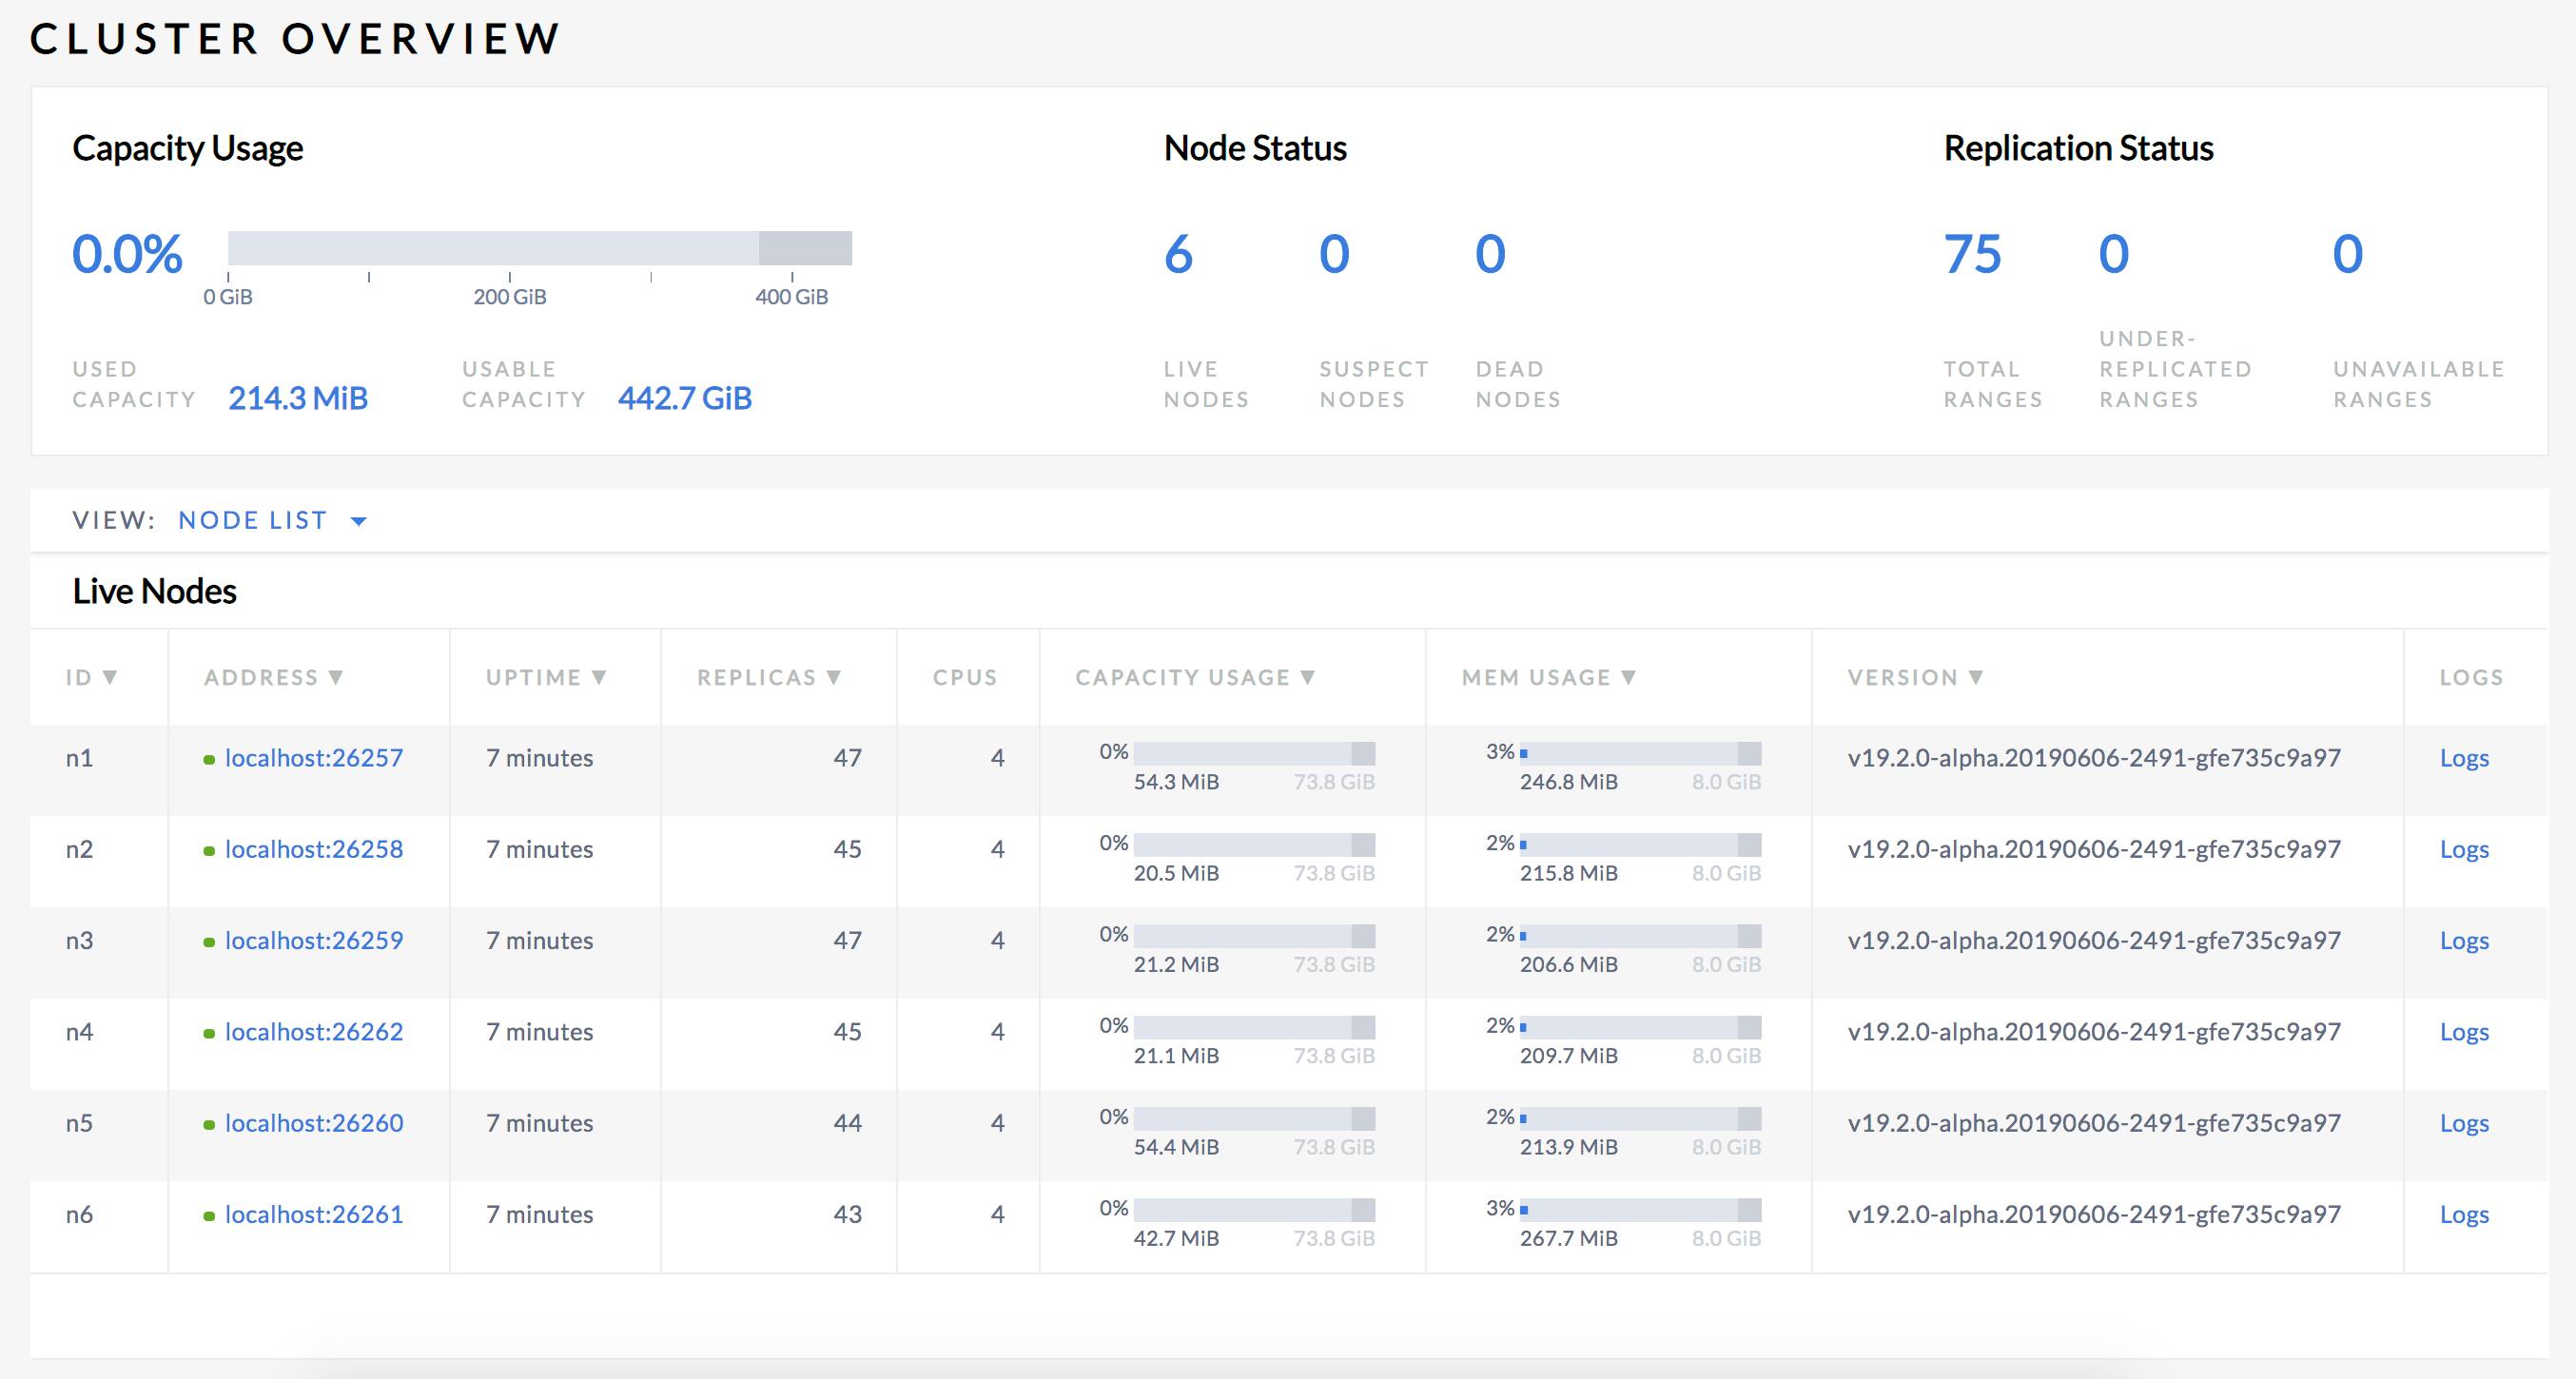Click the green liveness dot next to localhost:26257
The image size is (2576, 1379).
[x=210, y=758]
